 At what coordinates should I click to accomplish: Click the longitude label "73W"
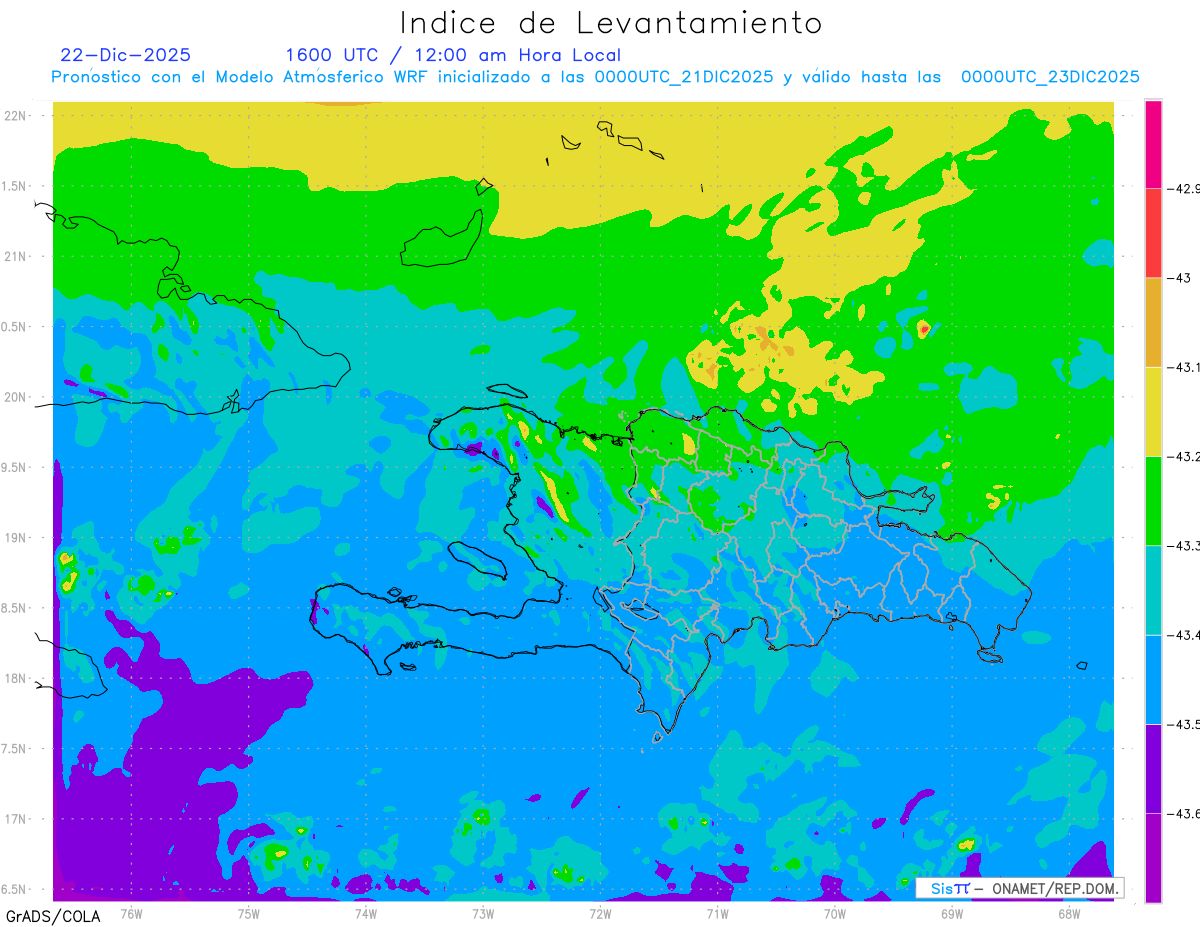coord(483,914)
